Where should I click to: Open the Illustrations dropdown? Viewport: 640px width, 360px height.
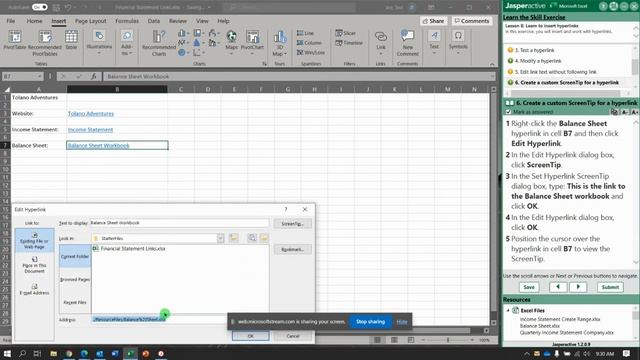coord(99,42)
